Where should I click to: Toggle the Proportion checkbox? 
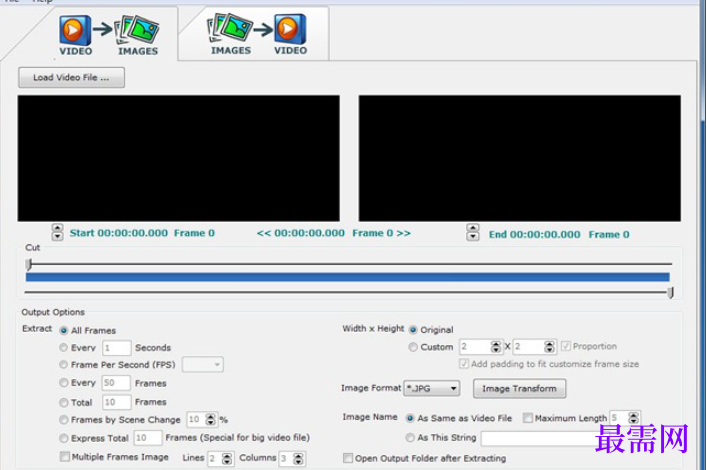pos(565,346)
